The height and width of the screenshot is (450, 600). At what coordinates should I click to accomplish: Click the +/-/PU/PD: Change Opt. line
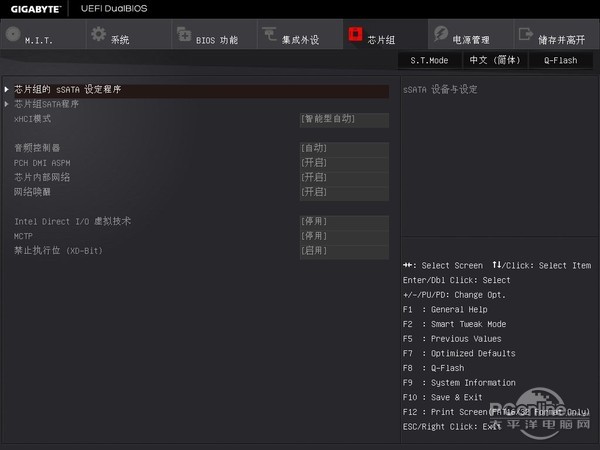[454, 295]
